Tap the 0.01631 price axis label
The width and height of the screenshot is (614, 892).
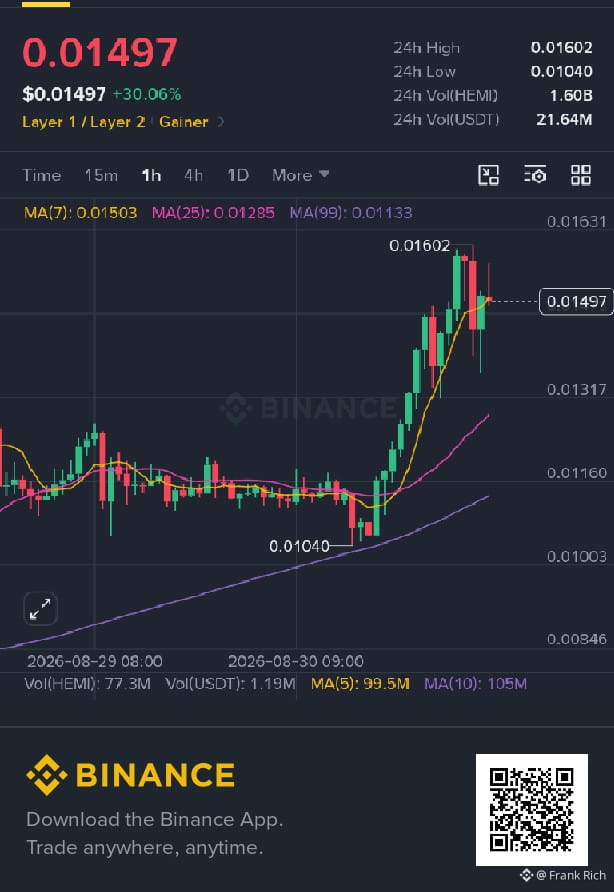(x=576, y=222)
